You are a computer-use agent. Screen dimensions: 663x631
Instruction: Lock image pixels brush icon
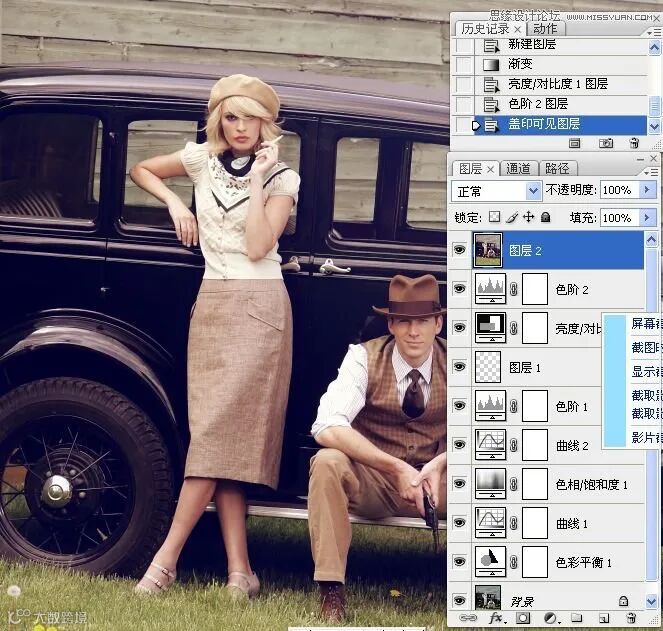coord(512,217)
